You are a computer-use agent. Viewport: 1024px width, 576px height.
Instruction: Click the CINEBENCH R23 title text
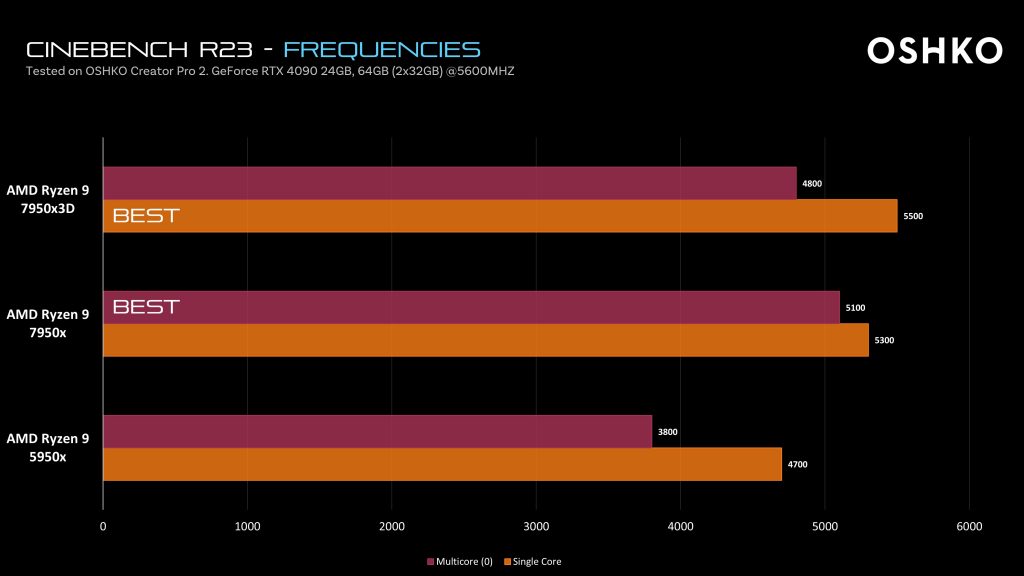(x=148, y=49)
